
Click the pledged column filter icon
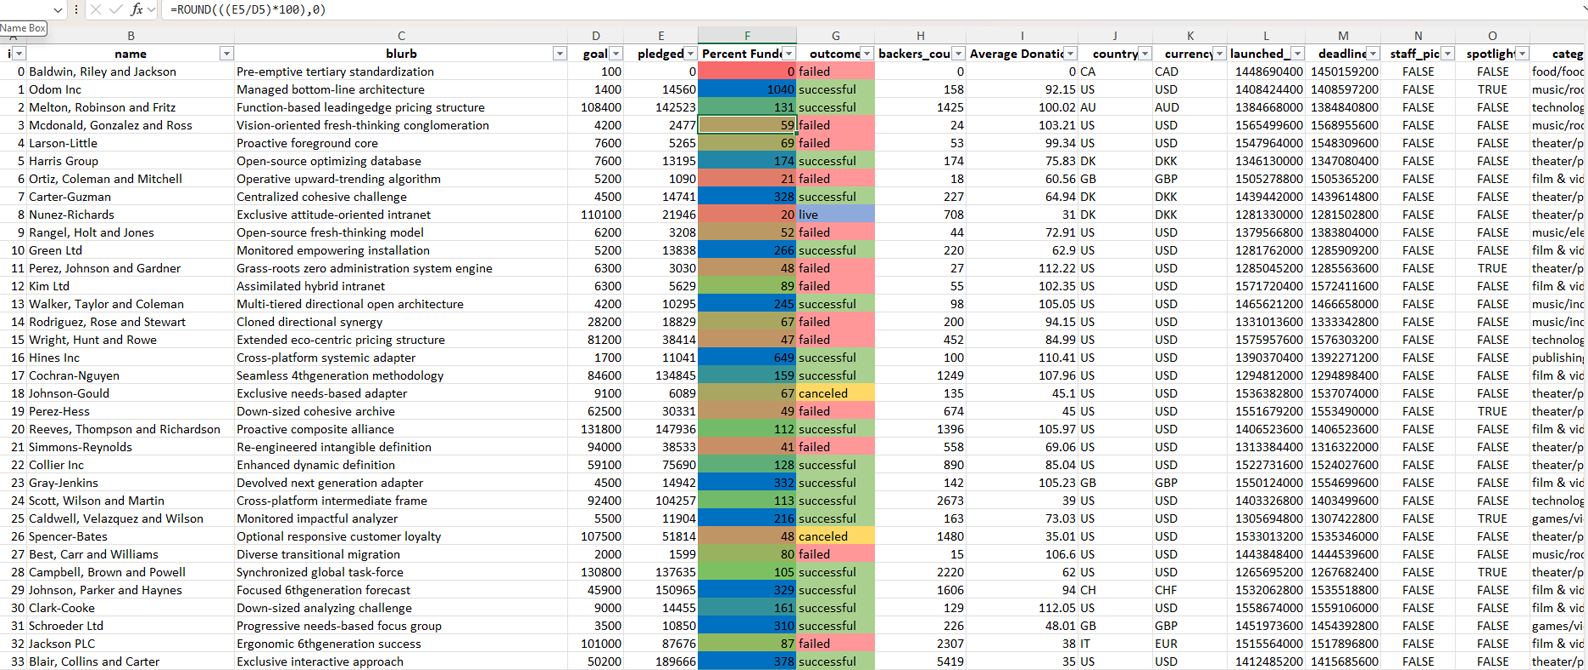point(689,54)
